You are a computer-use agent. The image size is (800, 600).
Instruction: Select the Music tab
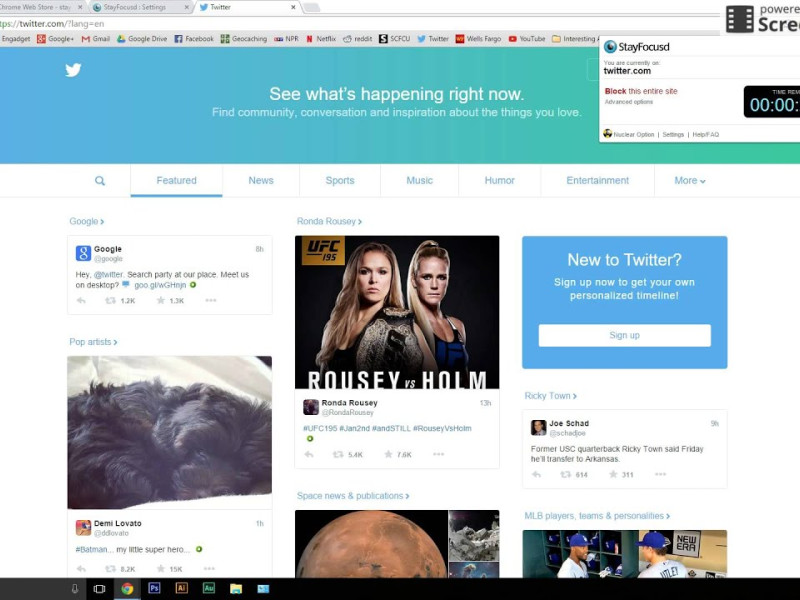coord(419,181)
